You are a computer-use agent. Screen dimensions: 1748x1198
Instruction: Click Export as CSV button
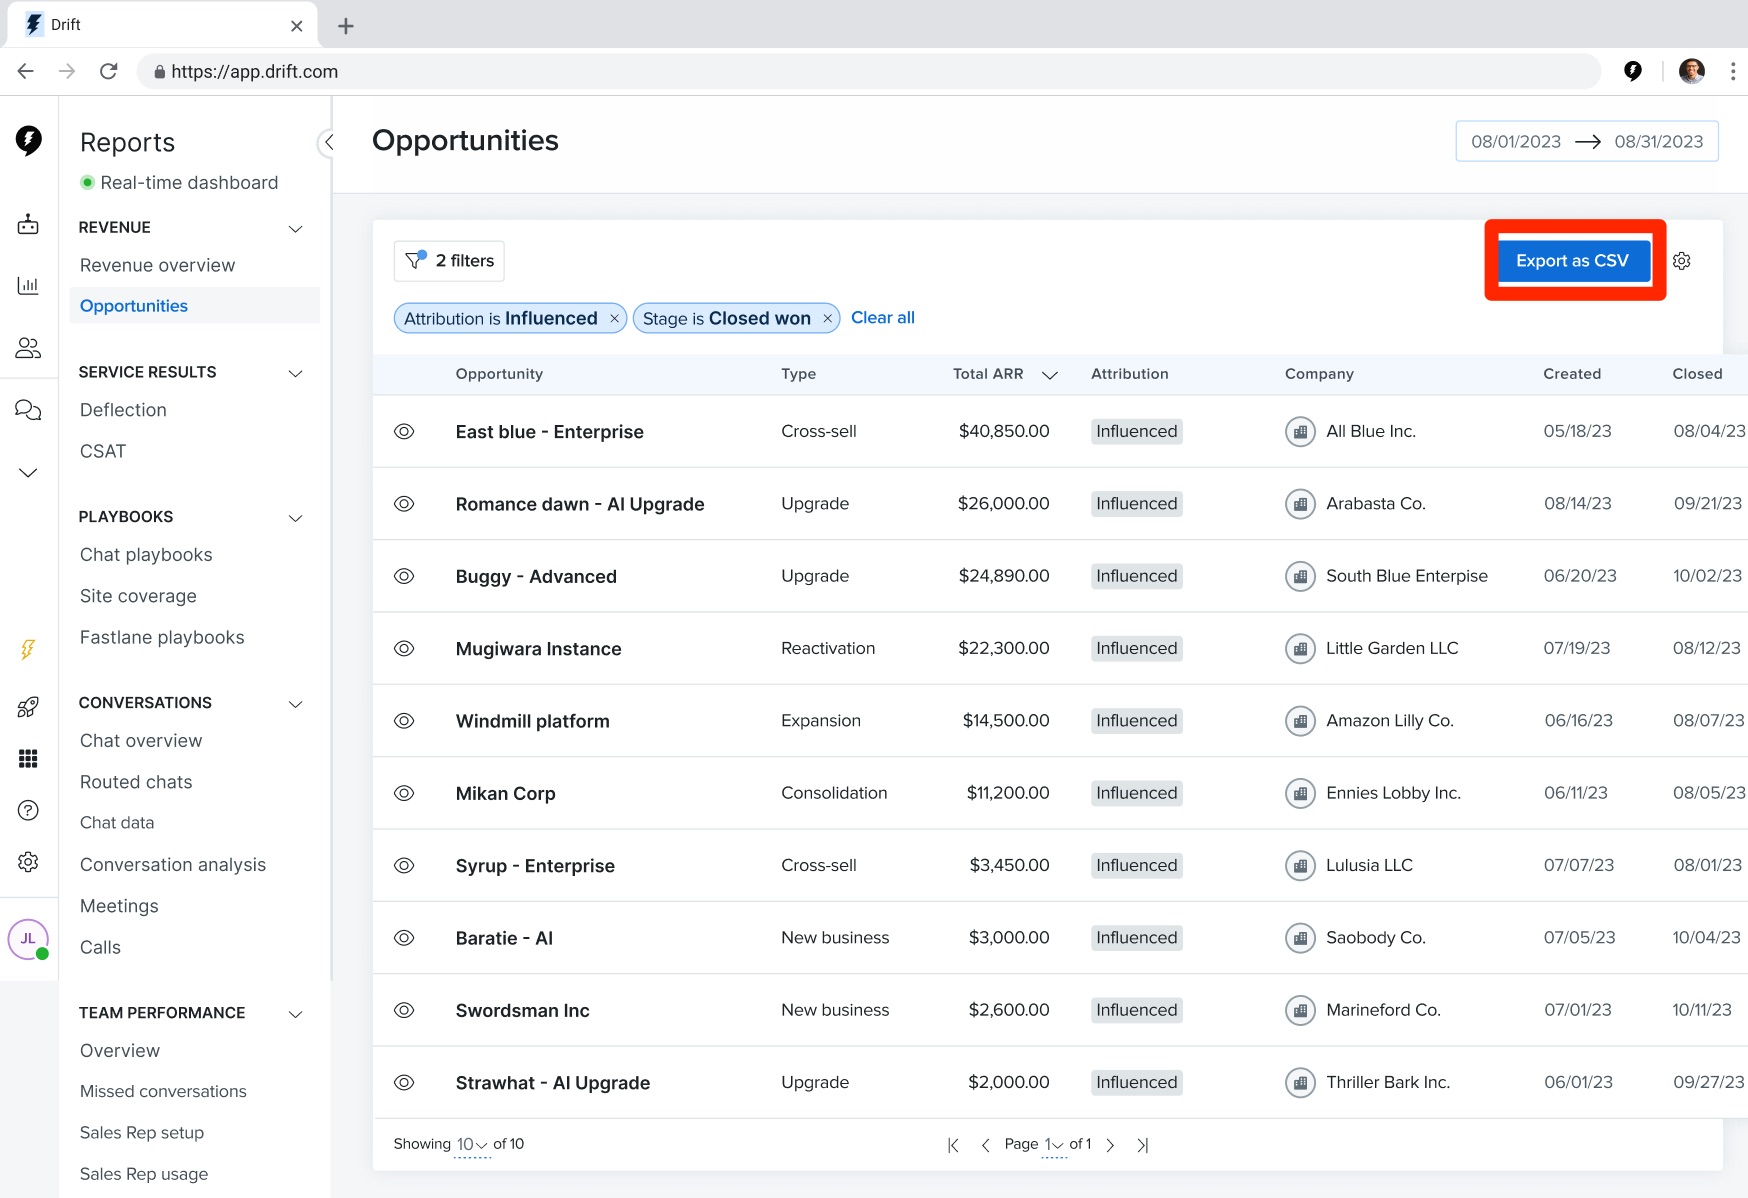click(1572, 260)
